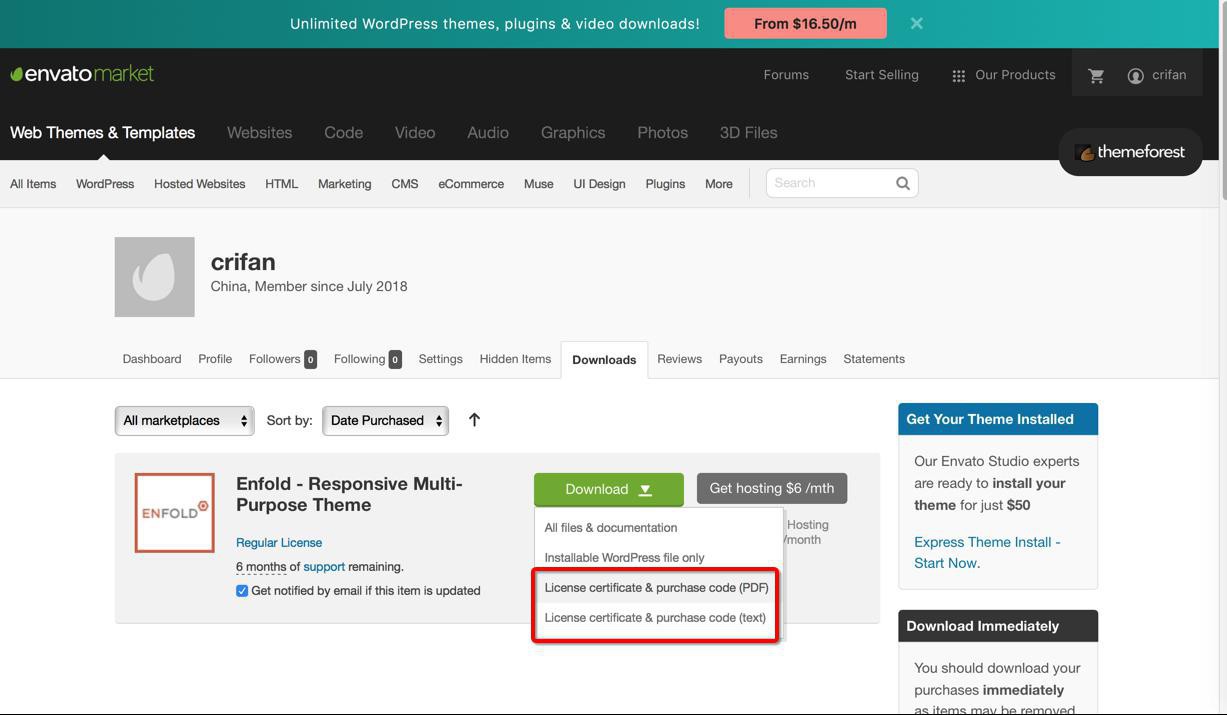Open the Followers tab
The height and width of the screenshot is (715, 1227).
[x=283, y=359]
